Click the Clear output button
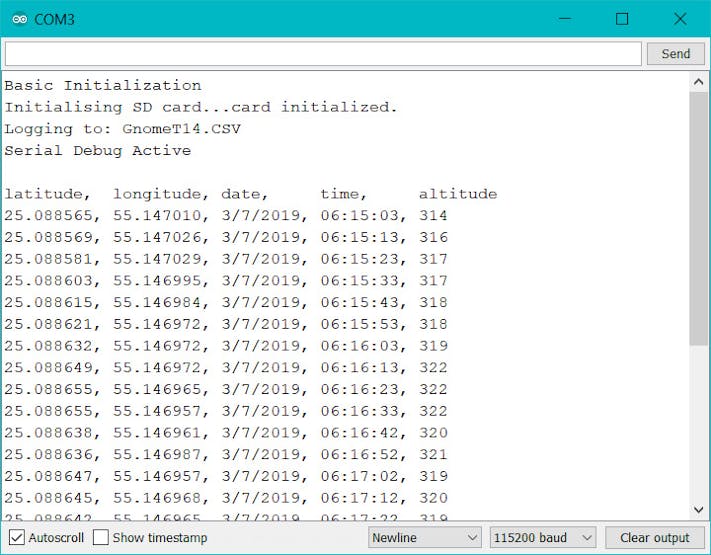 point(655,538)
